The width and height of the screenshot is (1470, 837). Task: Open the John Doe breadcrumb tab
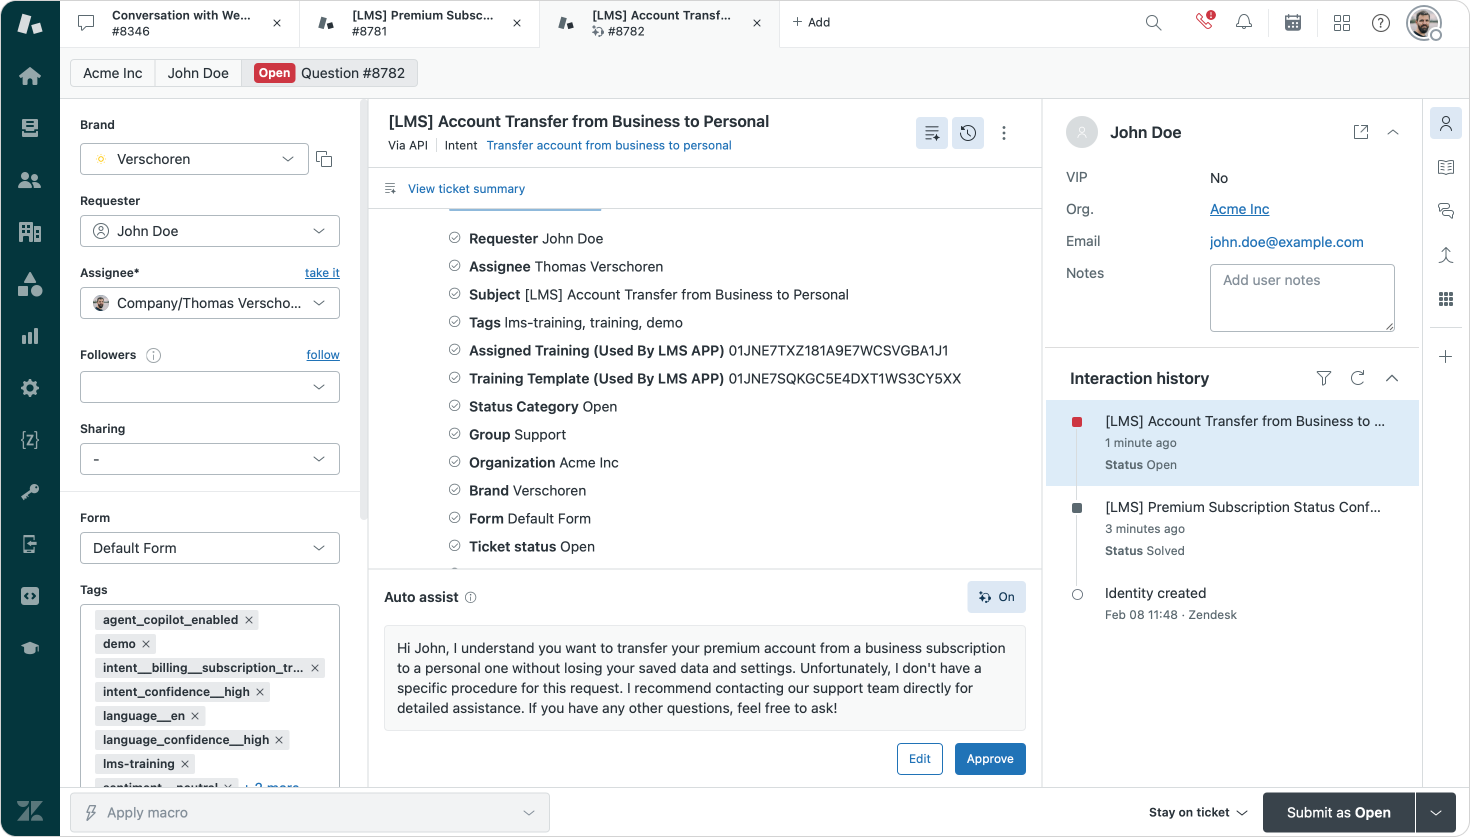(x=198, y=73)
